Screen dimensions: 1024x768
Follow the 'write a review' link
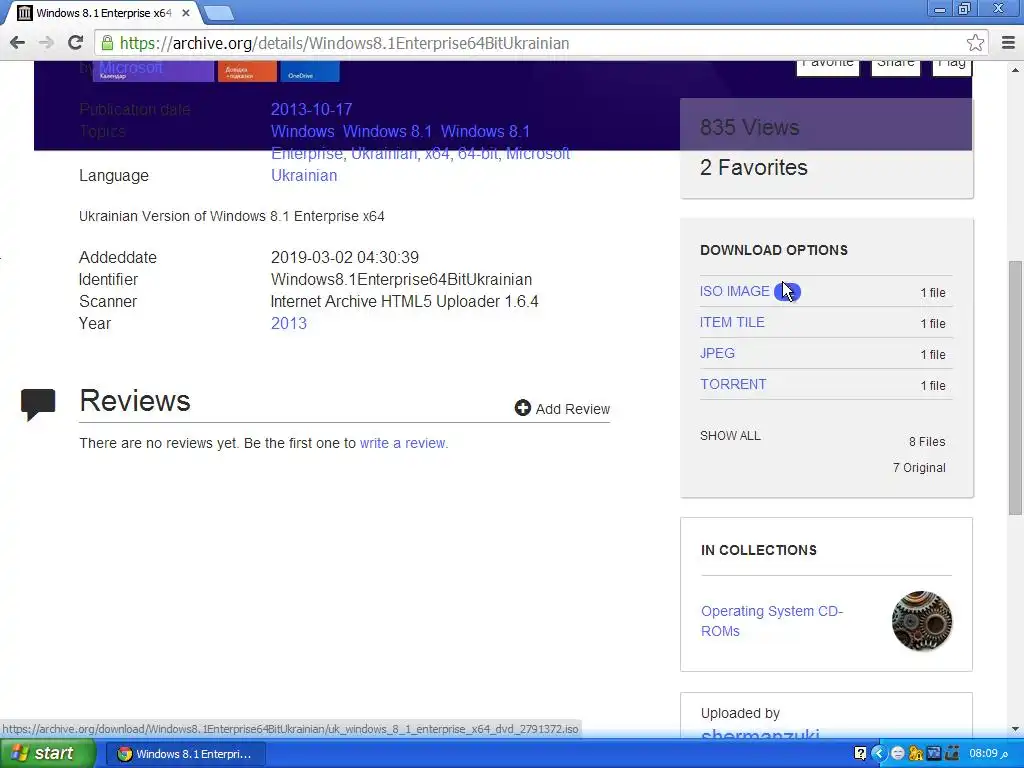click(404, 443)
